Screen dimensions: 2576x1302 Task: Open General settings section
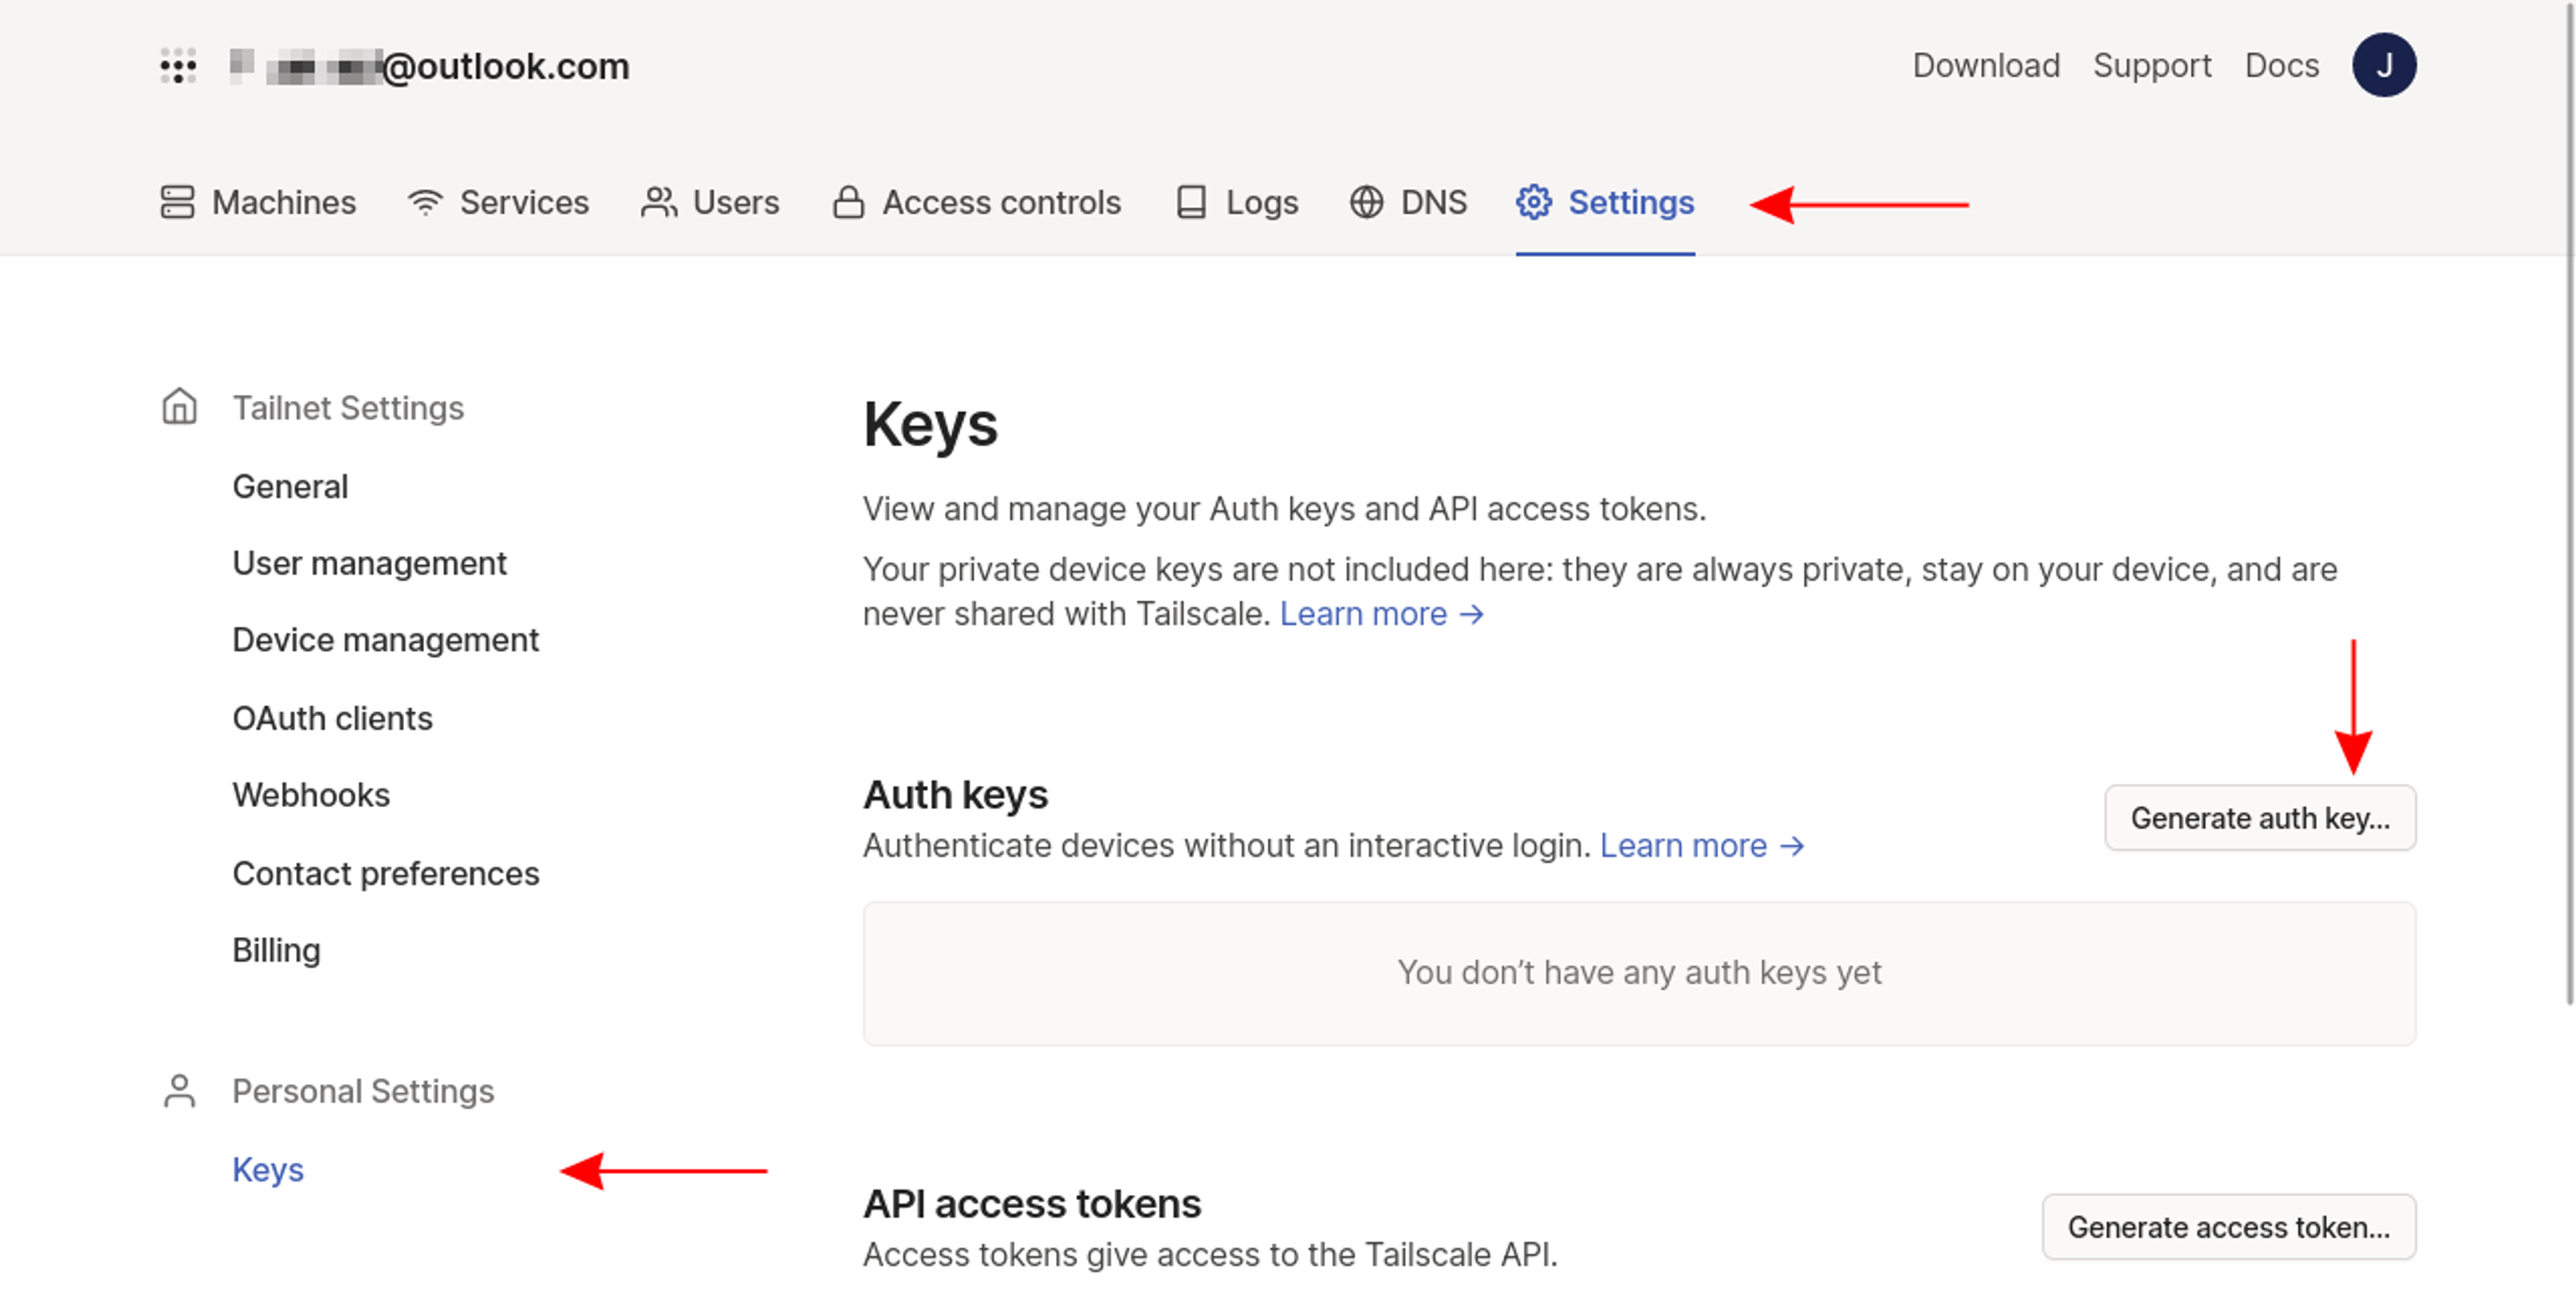tap(290, 485)
